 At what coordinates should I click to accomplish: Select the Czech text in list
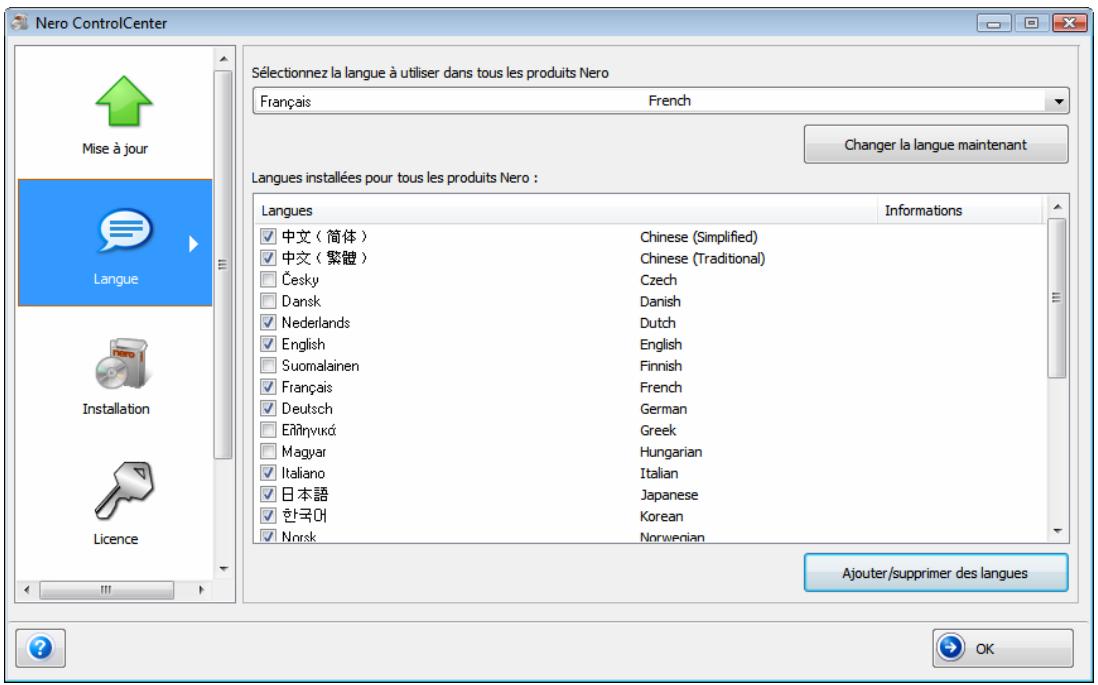[658, 280]
